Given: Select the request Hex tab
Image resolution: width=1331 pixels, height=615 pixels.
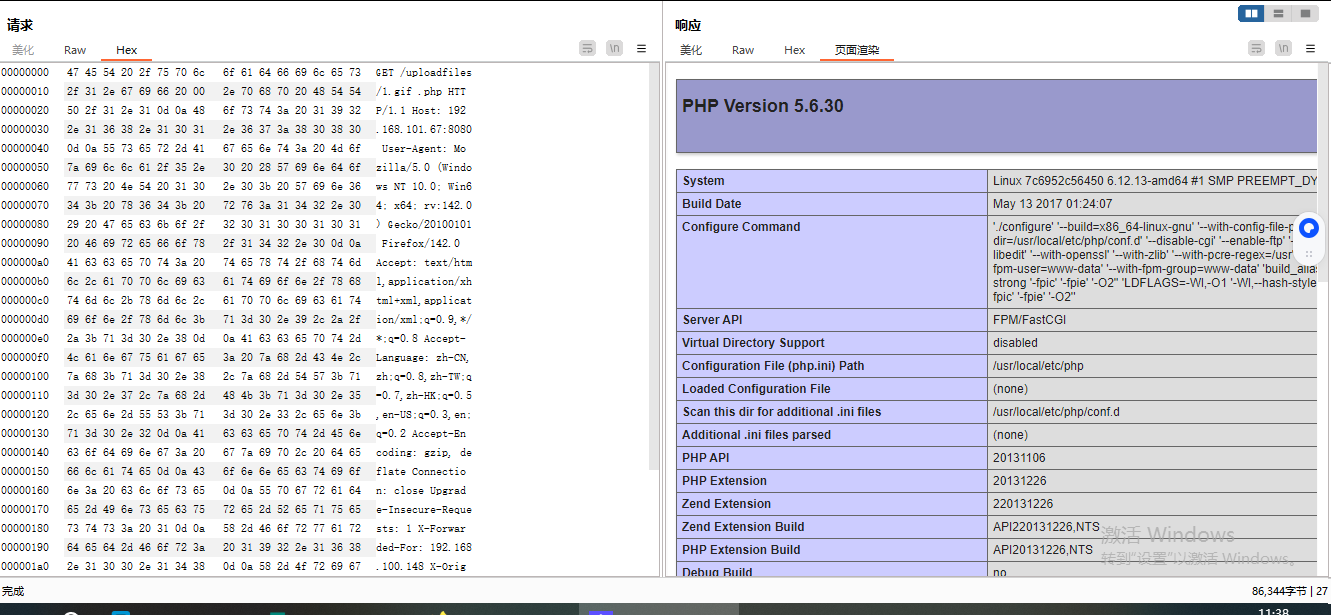Looking at the screenshot, I should click(127, 50).
